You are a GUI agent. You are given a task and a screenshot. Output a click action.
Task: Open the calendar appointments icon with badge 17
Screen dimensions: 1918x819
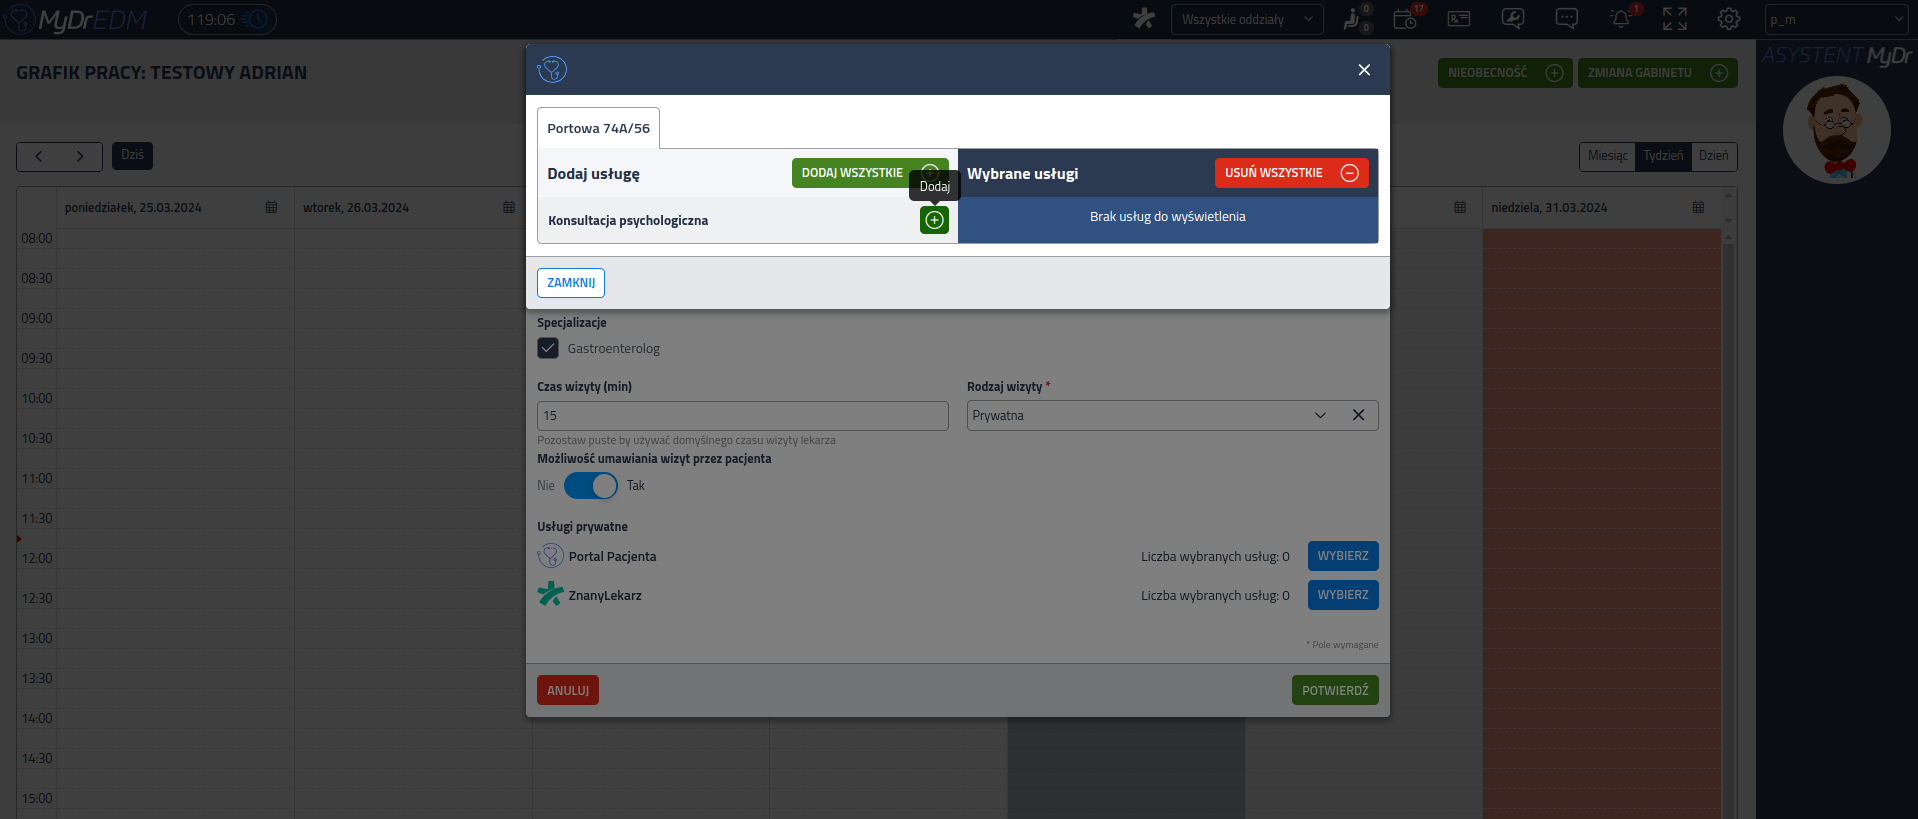click(1407, 19)
